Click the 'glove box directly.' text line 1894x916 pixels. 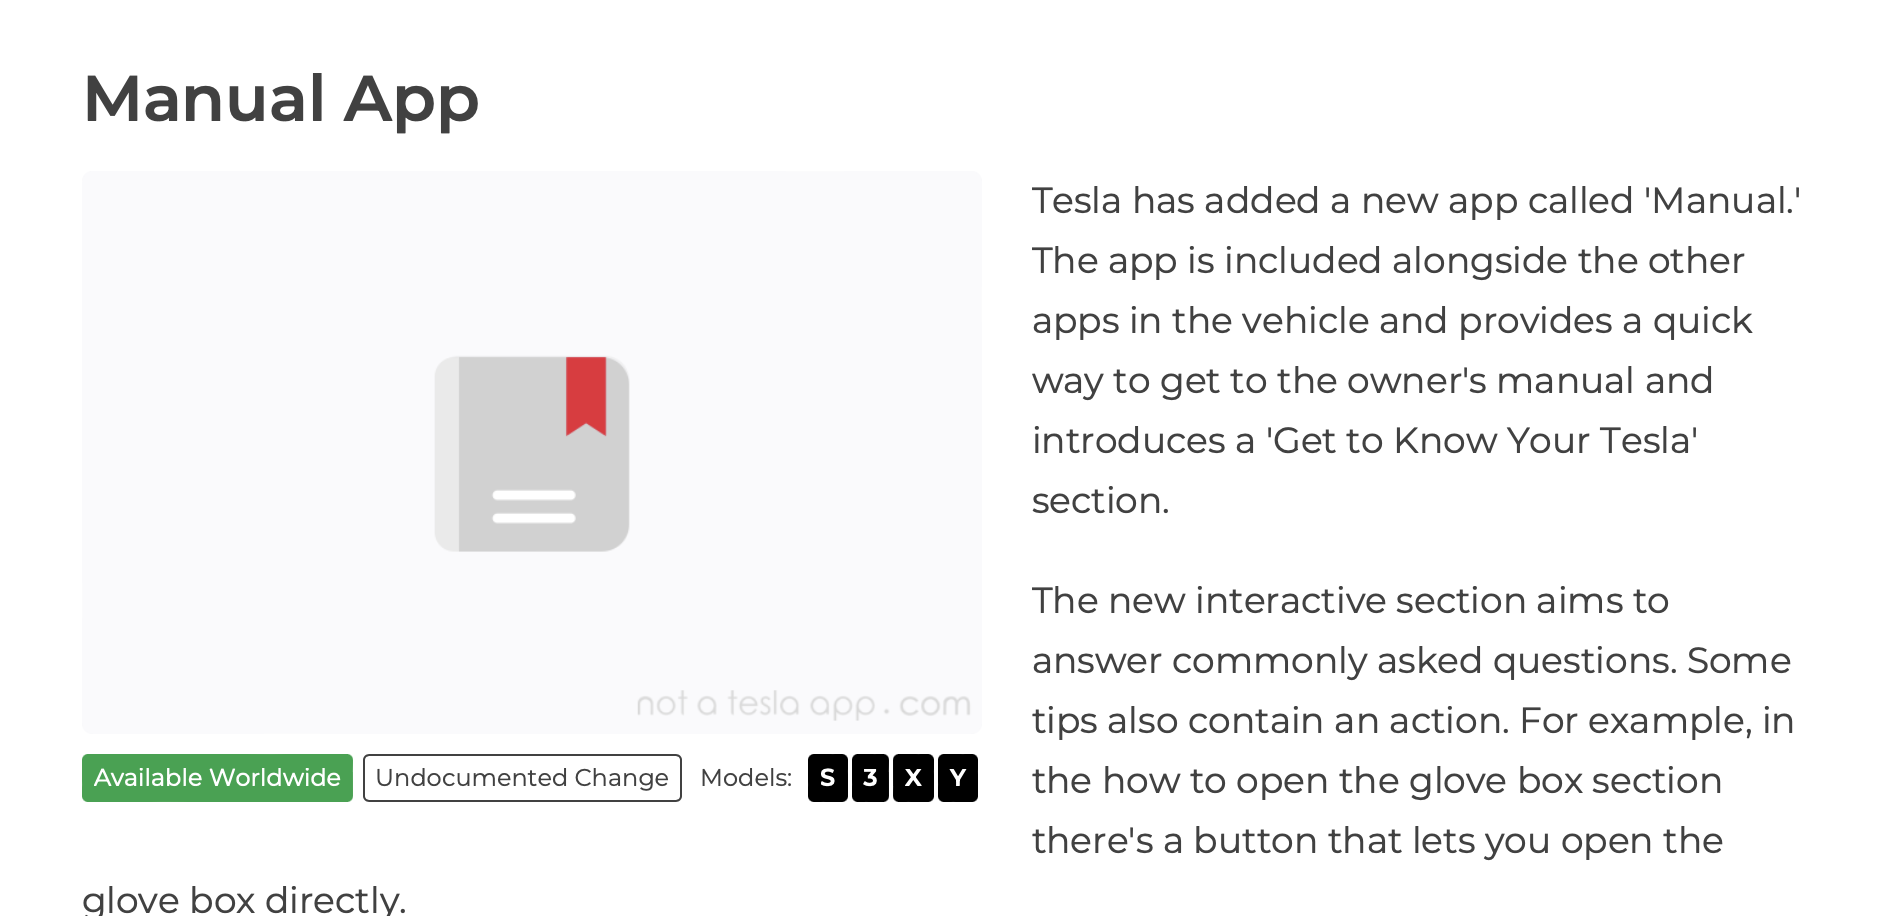244,898
